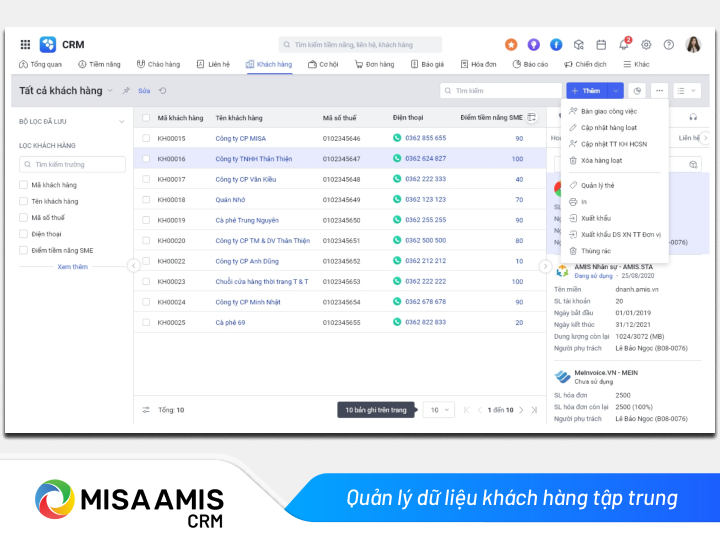Enable the Mã số thuế filter checkbox
720x540 pixels.
(x=23, y=217)
